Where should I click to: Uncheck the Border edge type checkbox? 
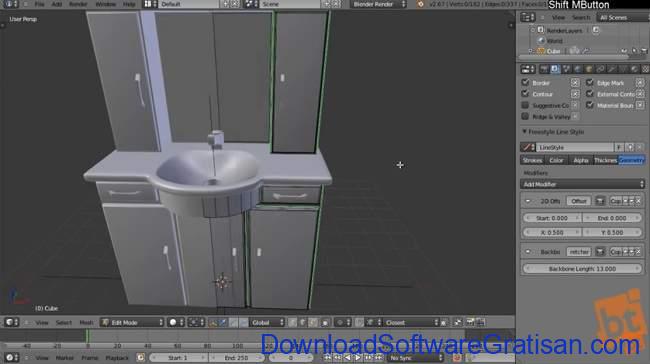pos(525,83)
